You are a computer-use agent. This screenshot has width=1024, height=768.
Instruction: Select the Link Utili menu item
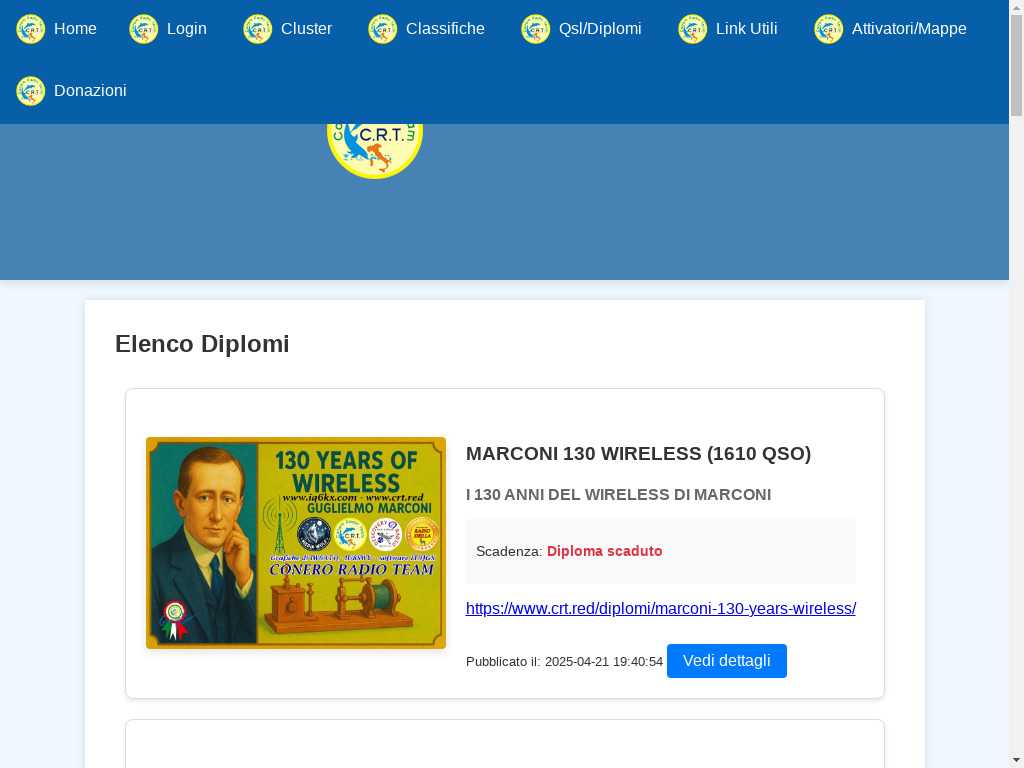(746, 29)
